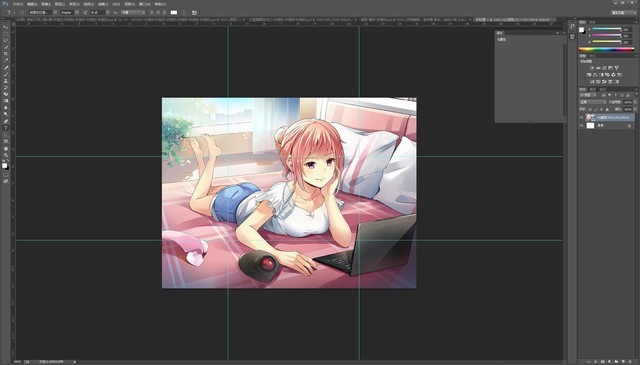Select the Gradient tool

pyautogui.click(x=6, y=101)
